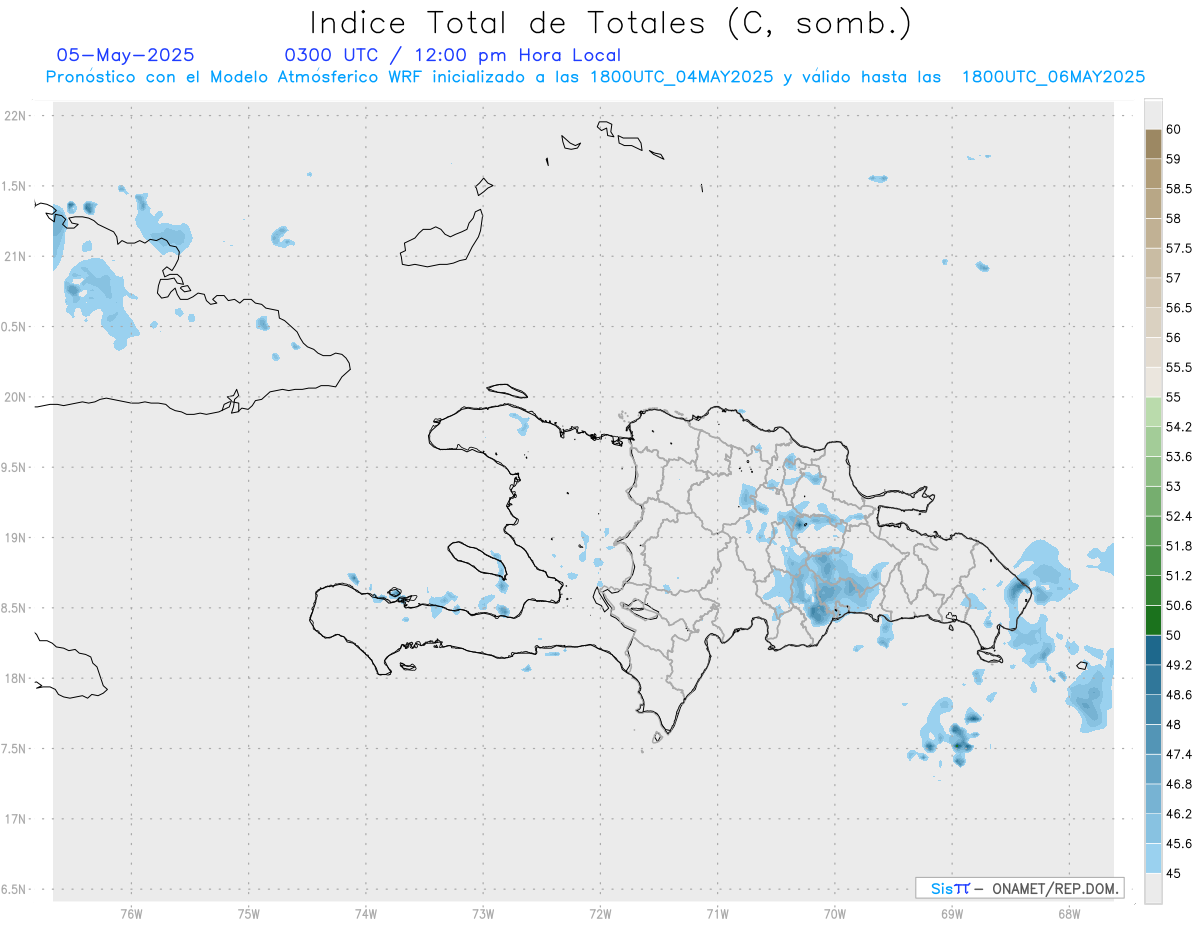Screen dimensions: 1200x927
Task: Click the colorbar value "48.6"
Action: (1179, 694)
